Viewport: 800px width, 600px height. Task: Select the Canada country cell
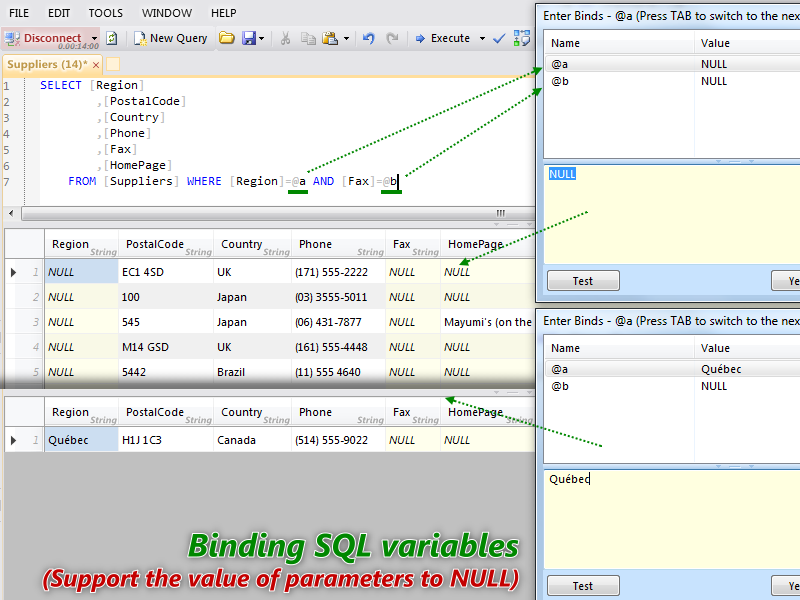pos(252,440)
